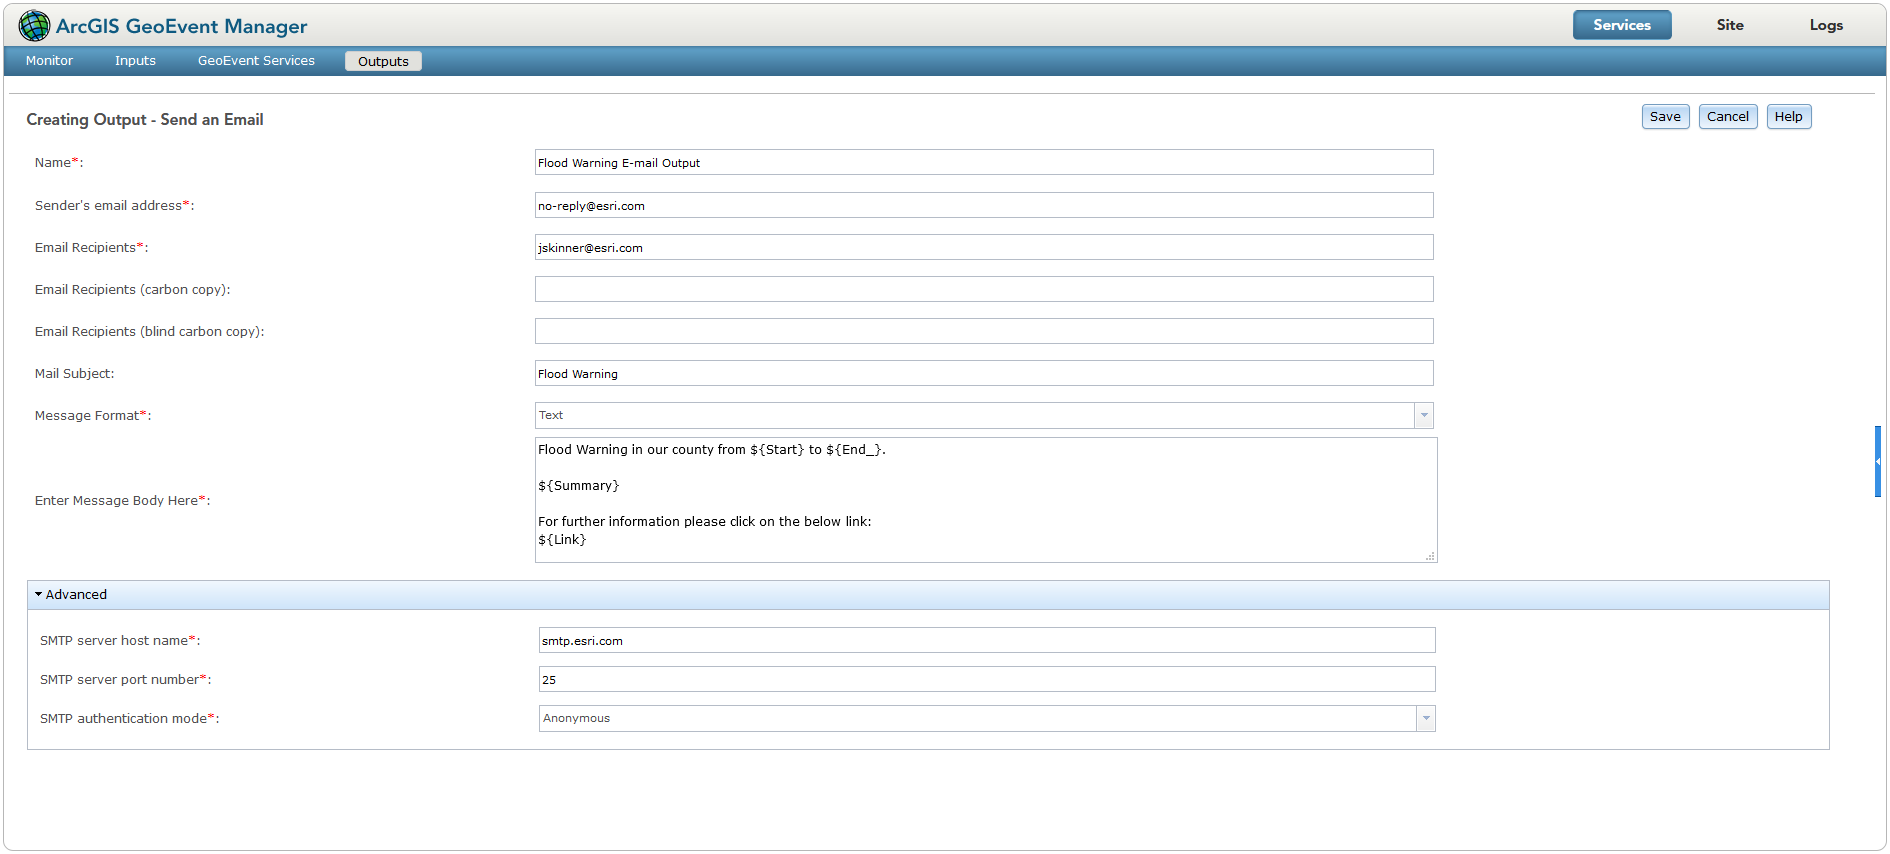The height and width of the screenshot is (854, 1890).
Task: Go to the Site section
Action: pos(1730,25)
